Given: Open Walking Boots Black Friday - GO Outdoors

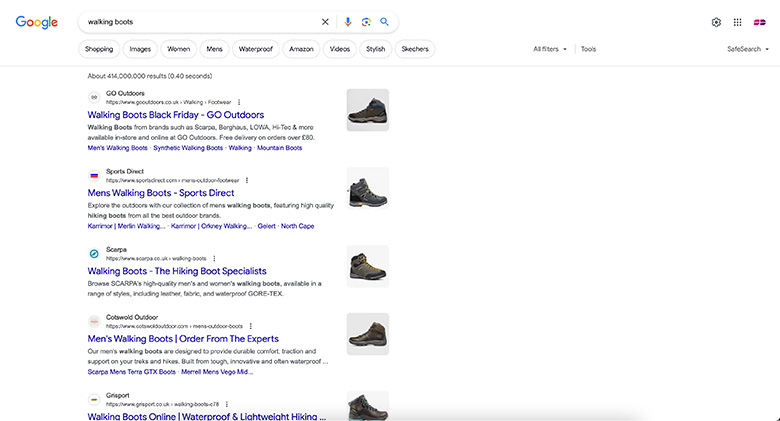Looking at the screenshot, I should [176, 115].
